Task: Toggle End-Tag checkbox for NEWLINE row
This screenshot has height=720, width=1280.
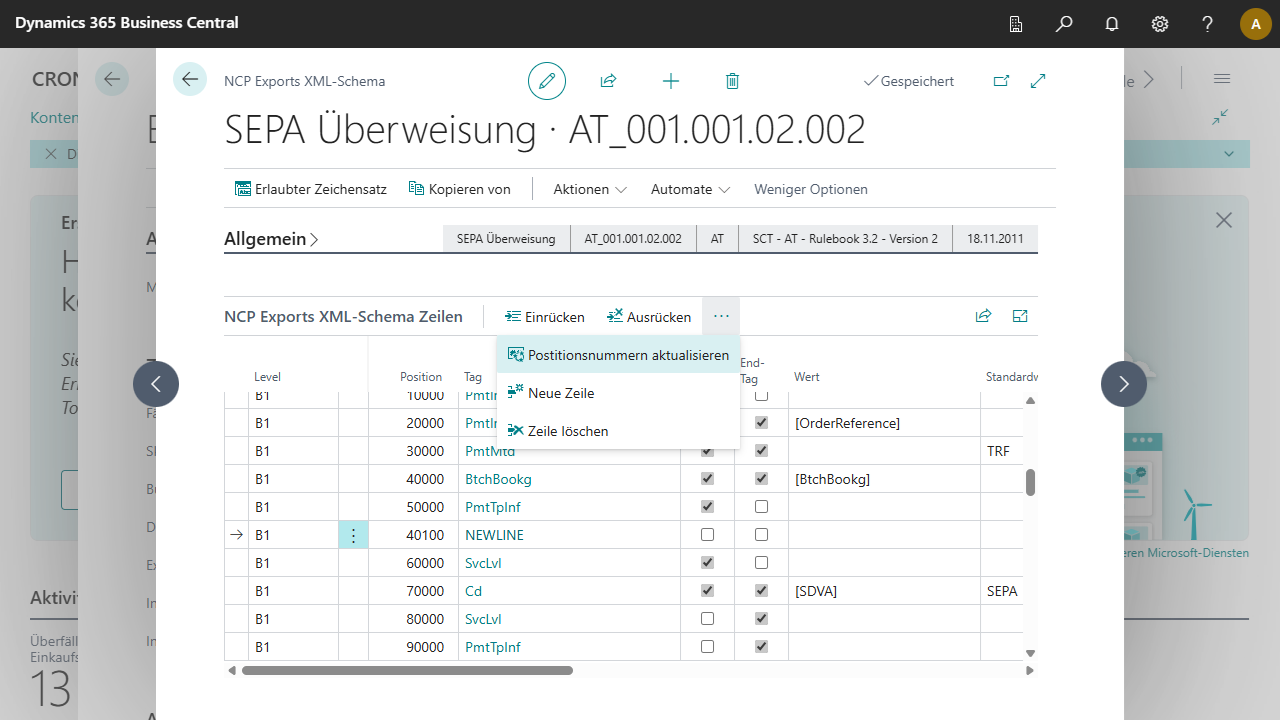Action: pyautogui.click(x=761, y=535)
